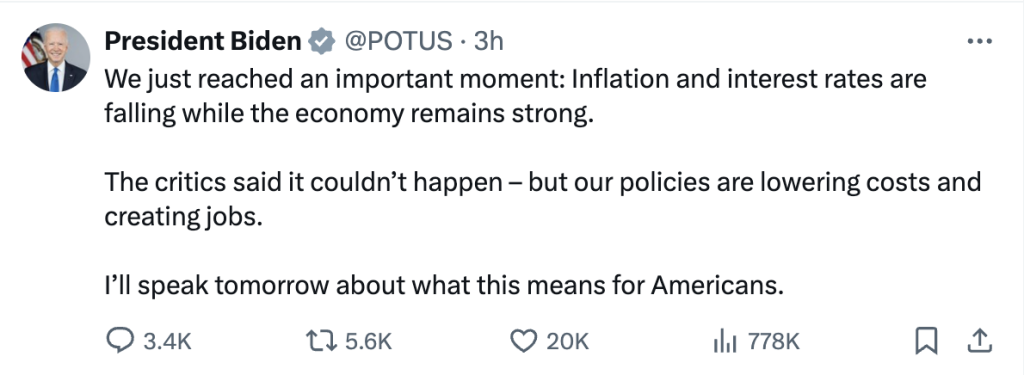Click the line starting "We just reached"
This screenshot has height=375, width=1024.
(515, 79)
